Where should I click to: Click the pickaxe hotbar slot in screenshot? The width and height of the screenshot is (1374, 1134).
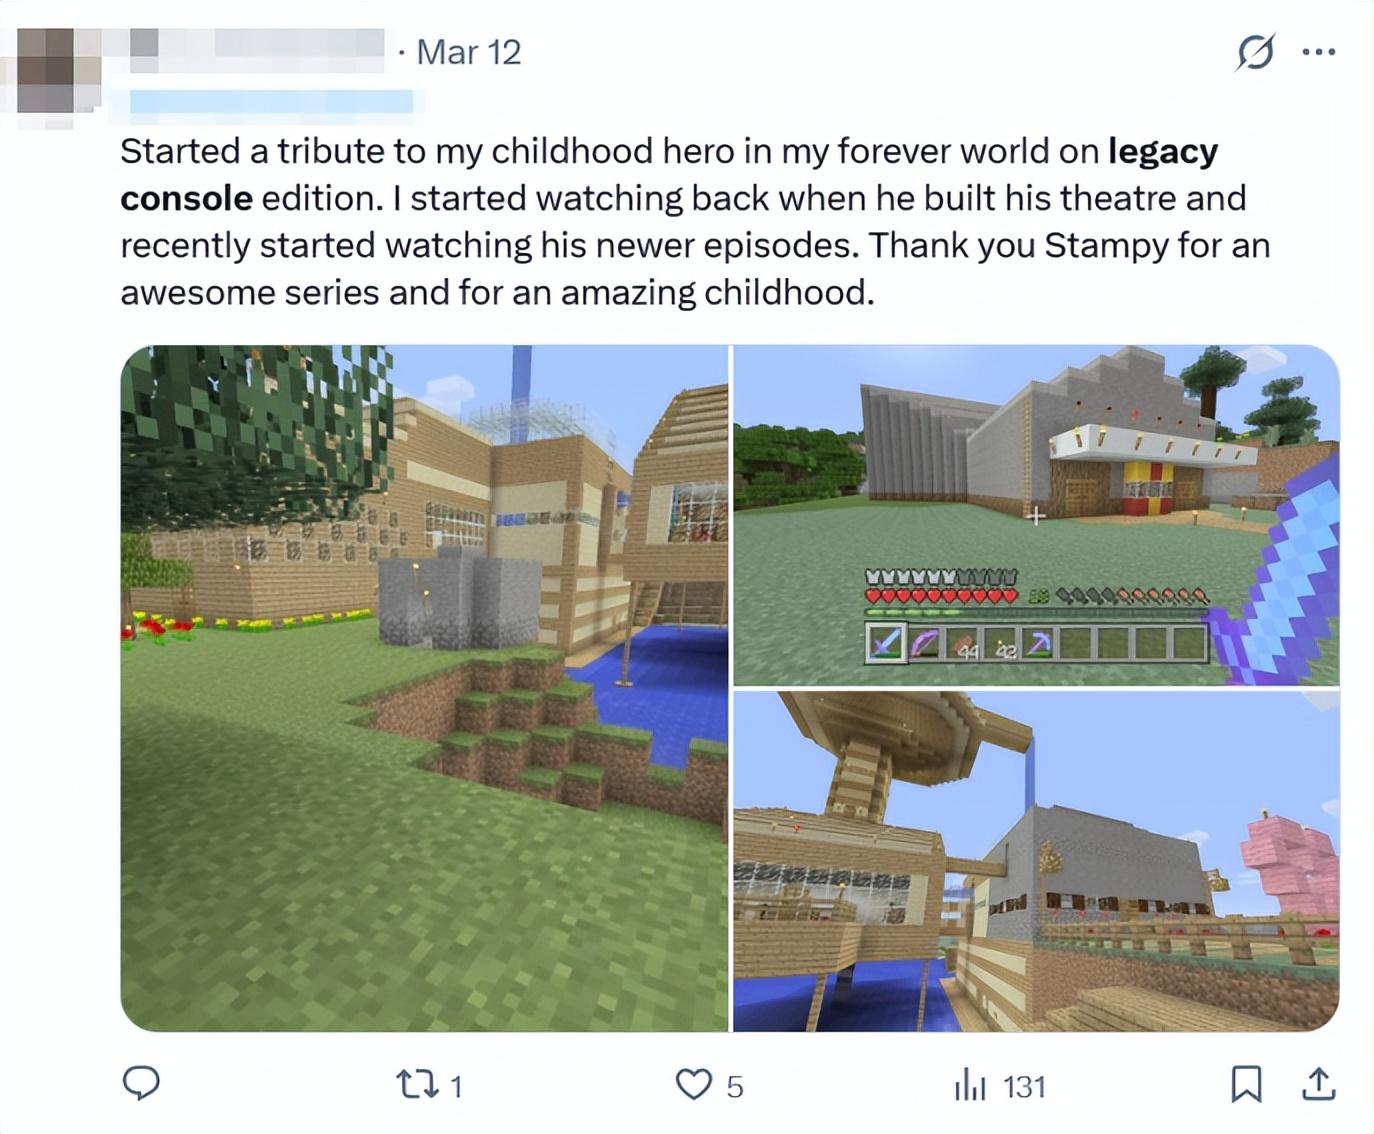click(x=1037, y=643)
